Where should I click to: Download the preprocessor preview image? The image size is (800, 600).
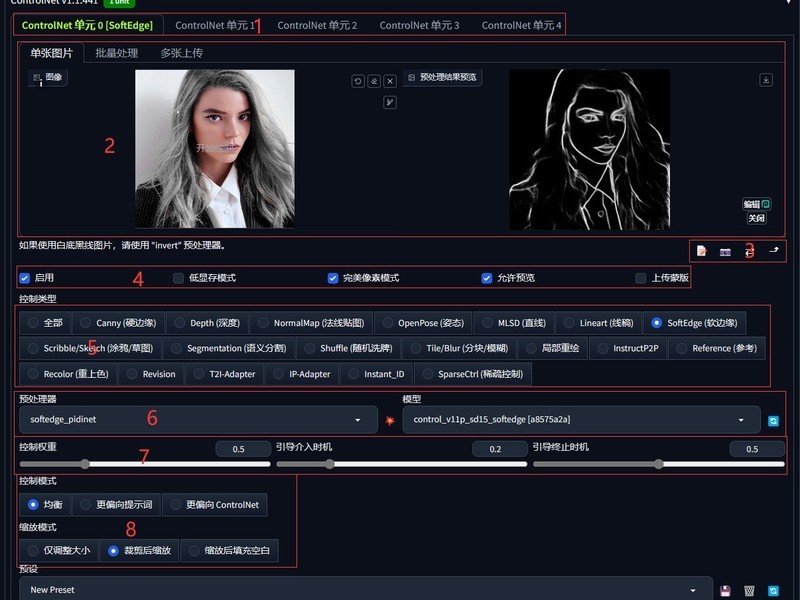pos(766,80)
